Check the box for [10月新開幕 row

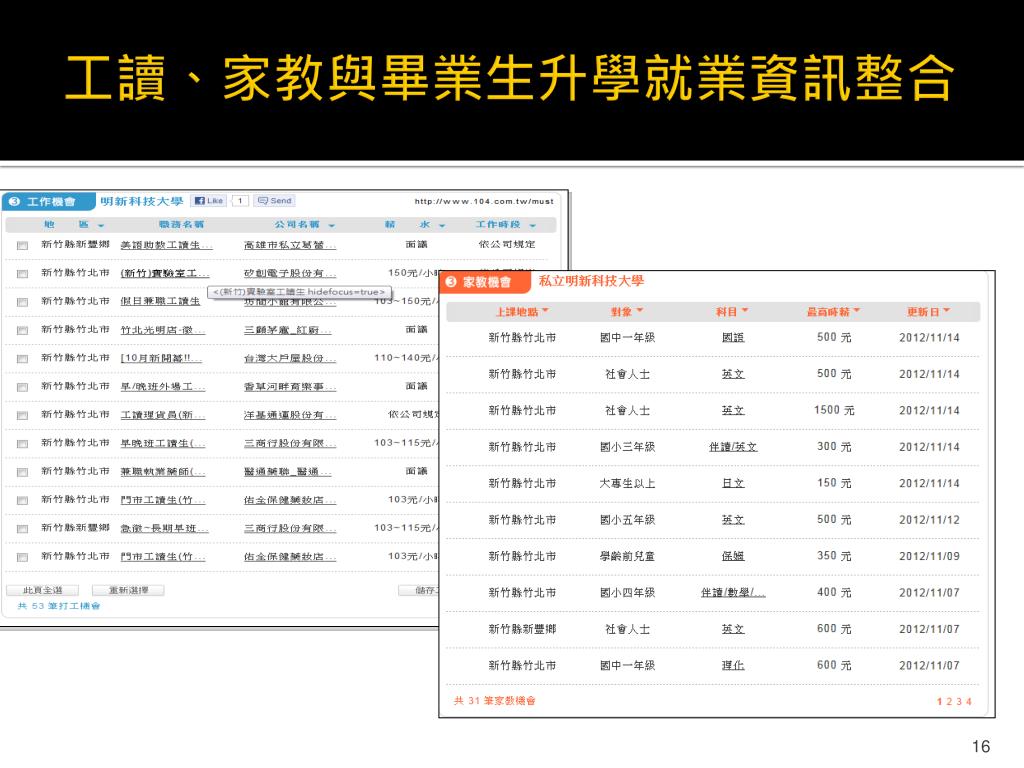(x=22, y=359)
